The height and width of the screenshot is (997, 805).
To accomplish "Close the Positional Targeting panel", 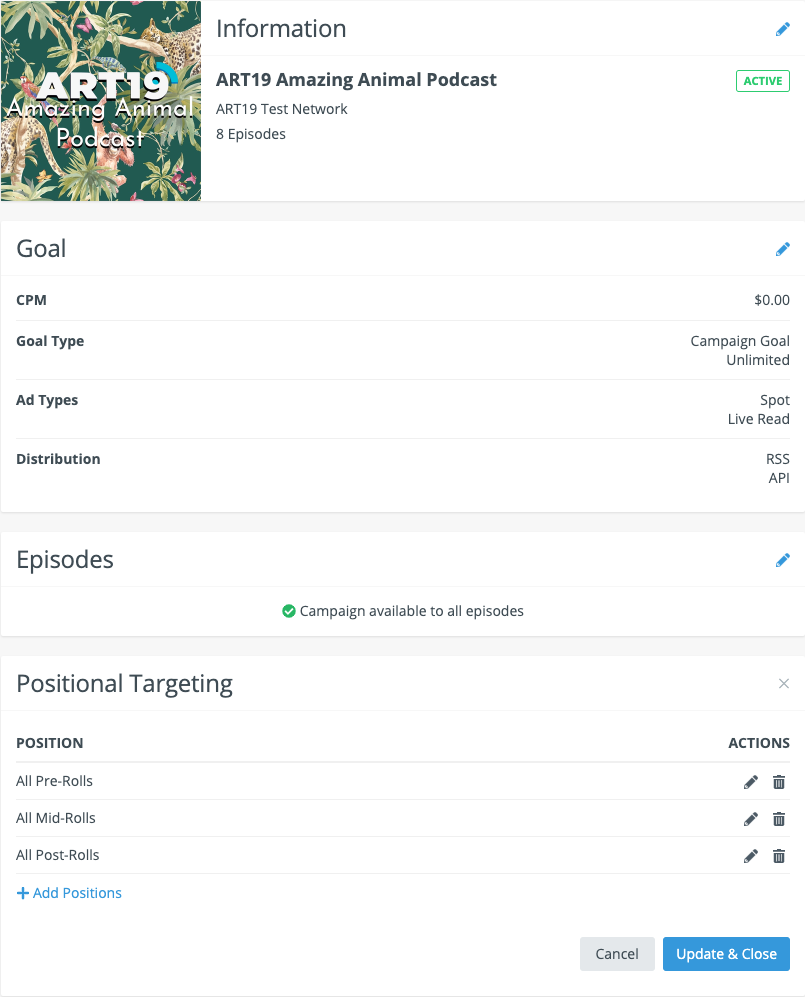I will point(784,684).
